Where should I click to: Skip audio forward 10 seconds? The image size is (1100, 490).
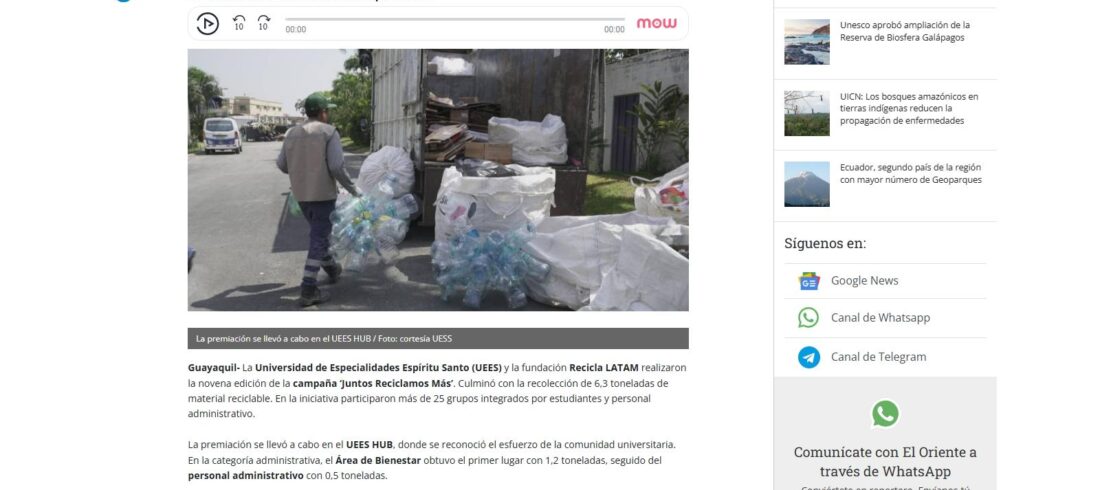click(x=264, y=22)
